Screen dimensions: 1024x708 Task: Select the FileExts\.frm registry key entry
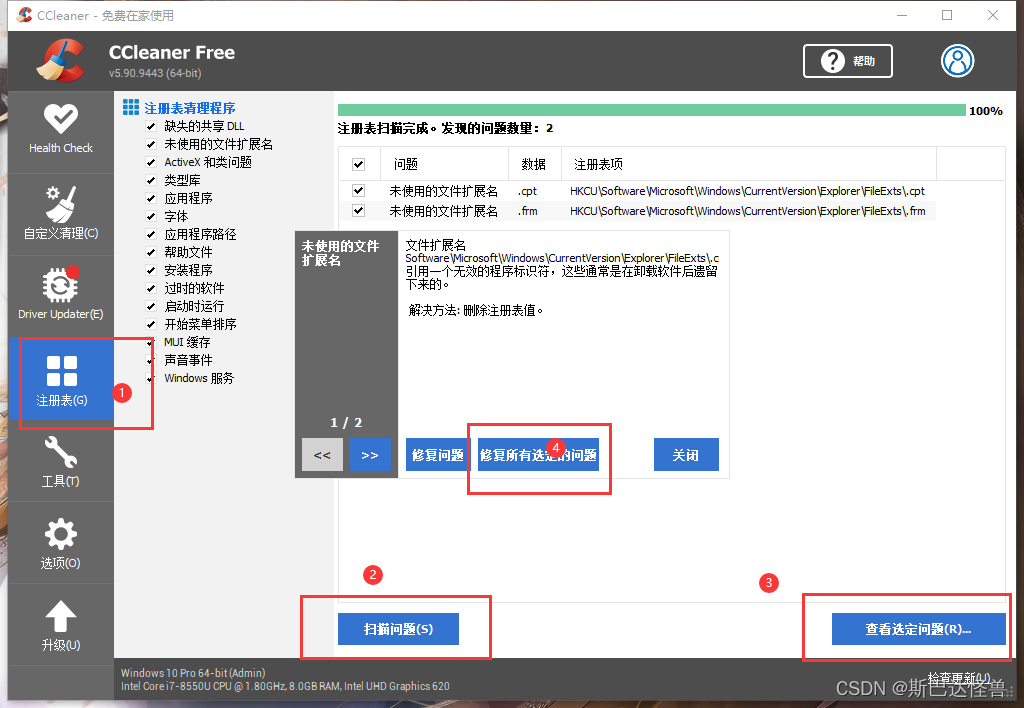(x=747, y=211)
